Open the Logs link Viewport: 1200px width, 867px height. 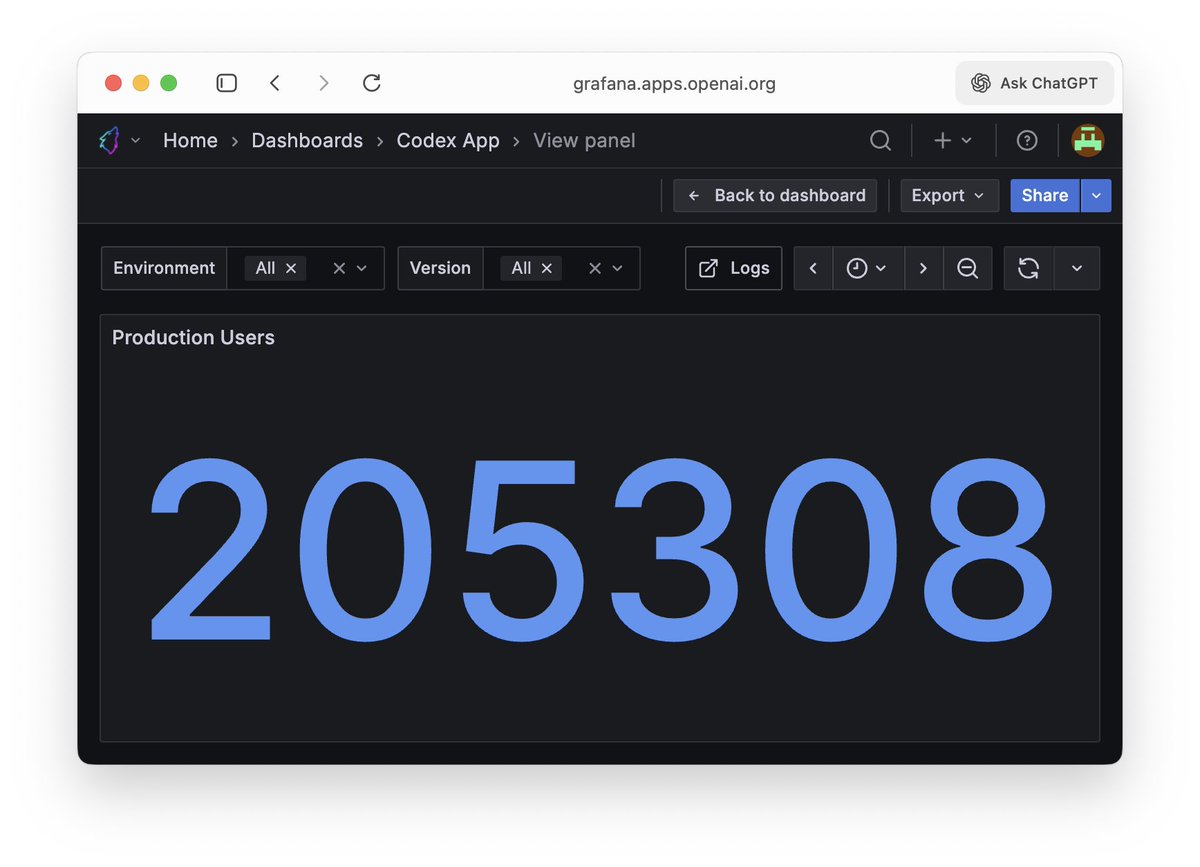pyautogui.click(x=733, y=268)
